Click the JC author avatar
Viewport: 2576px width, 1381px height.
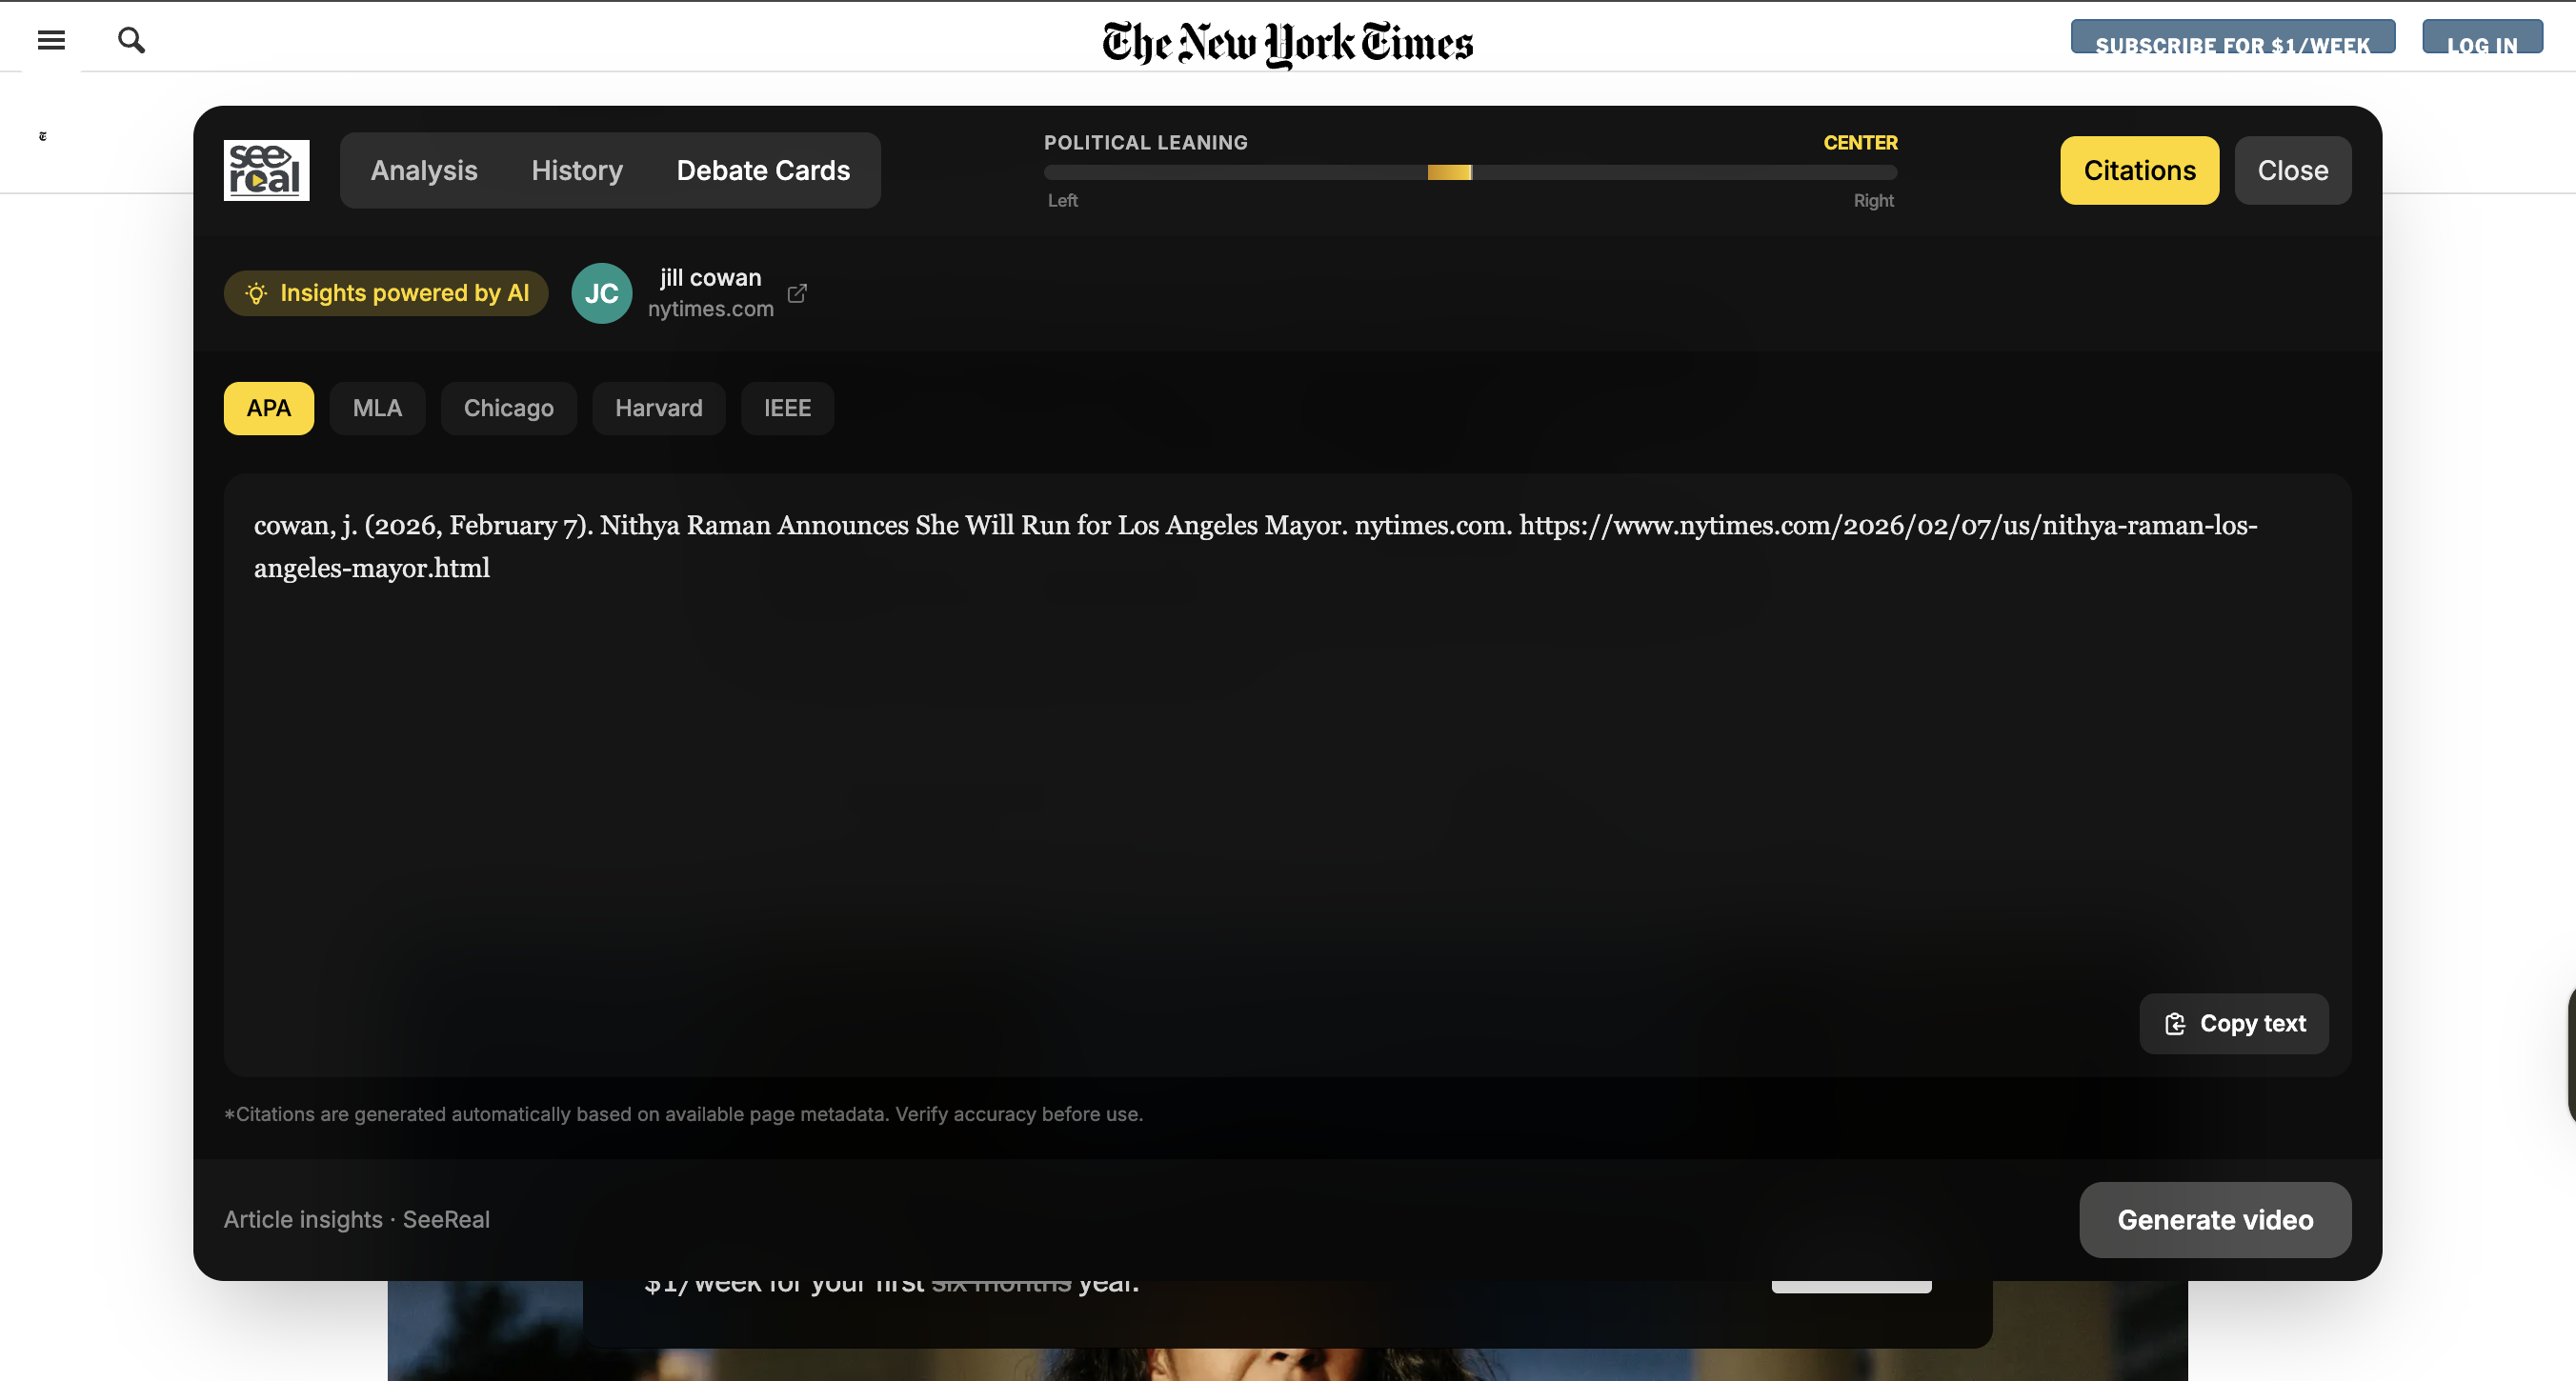(x=601, y=293)
